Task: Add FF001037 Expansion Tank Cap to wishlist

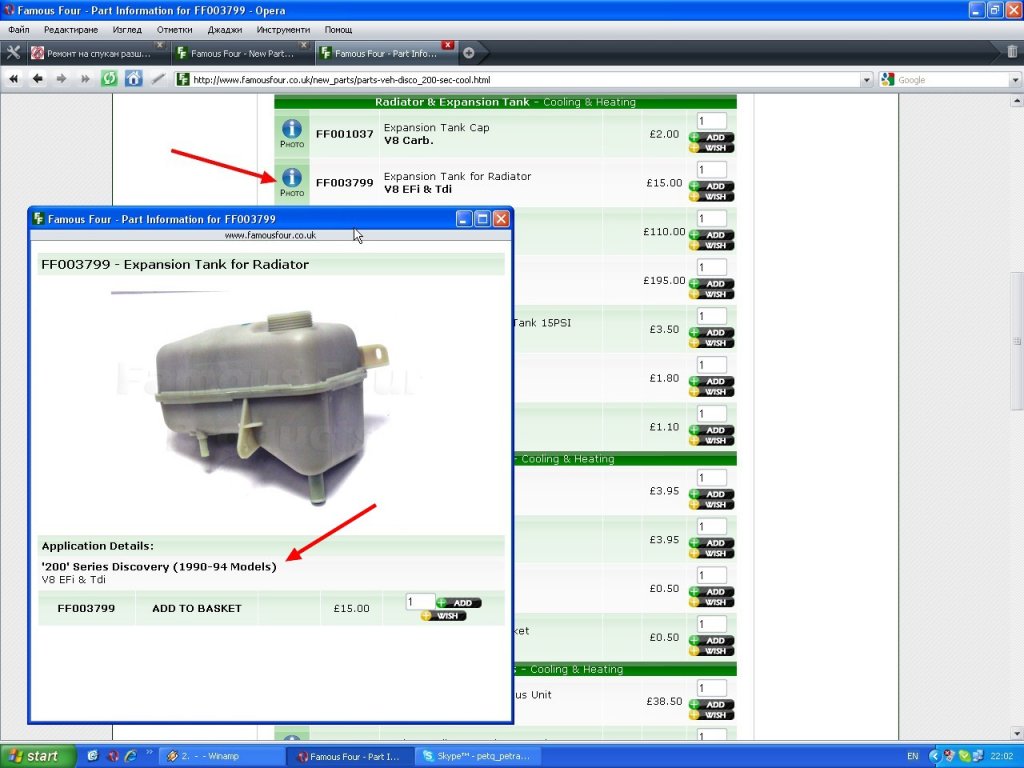Action: coord(711,148)
